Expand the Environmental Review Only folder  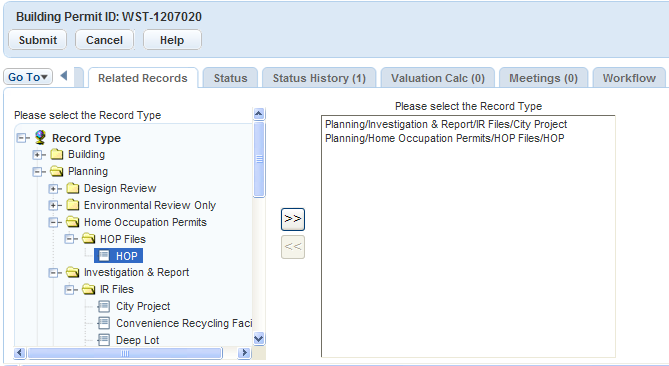[53, 205]
